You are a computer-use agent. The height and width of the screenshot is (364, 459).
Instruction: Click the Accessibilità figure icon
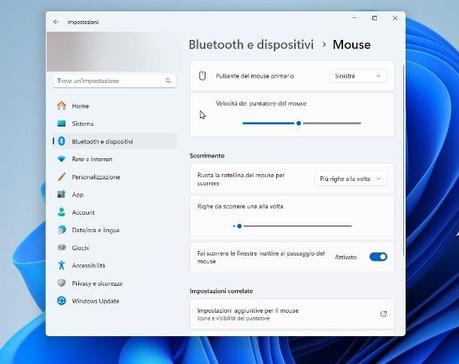pos(61,265)
